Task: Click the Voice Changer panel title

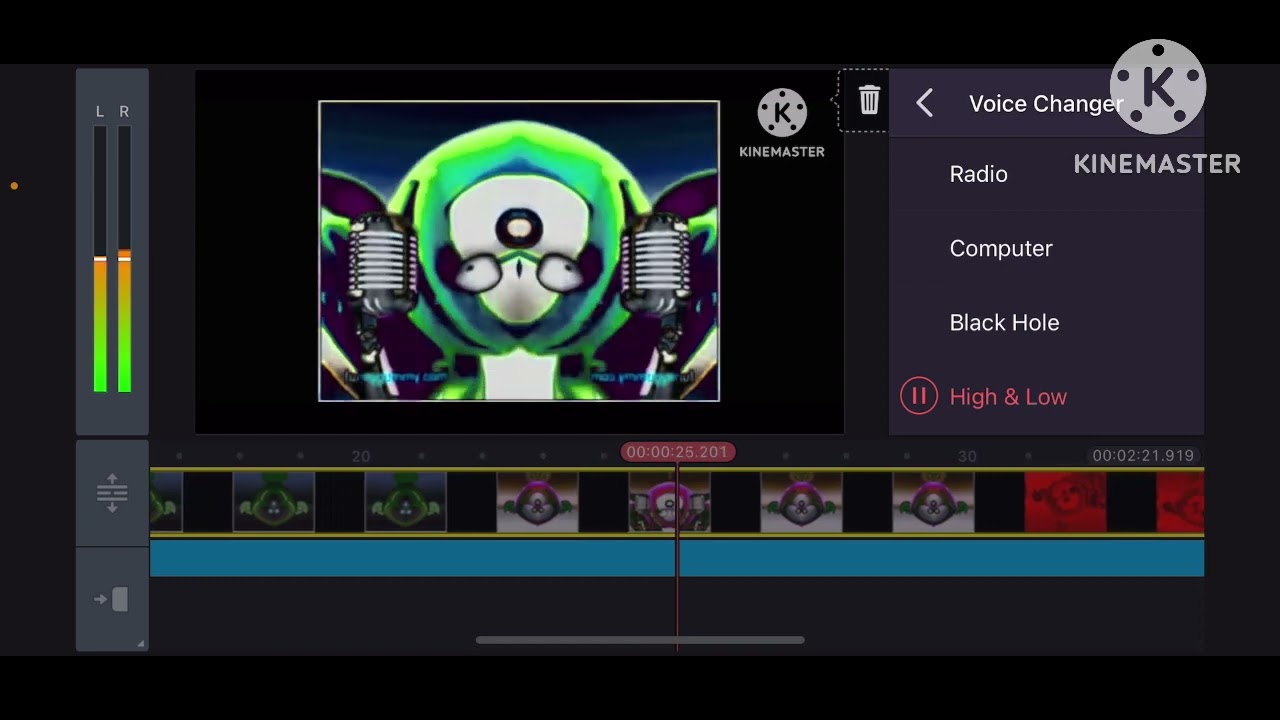Action: 1046,104
